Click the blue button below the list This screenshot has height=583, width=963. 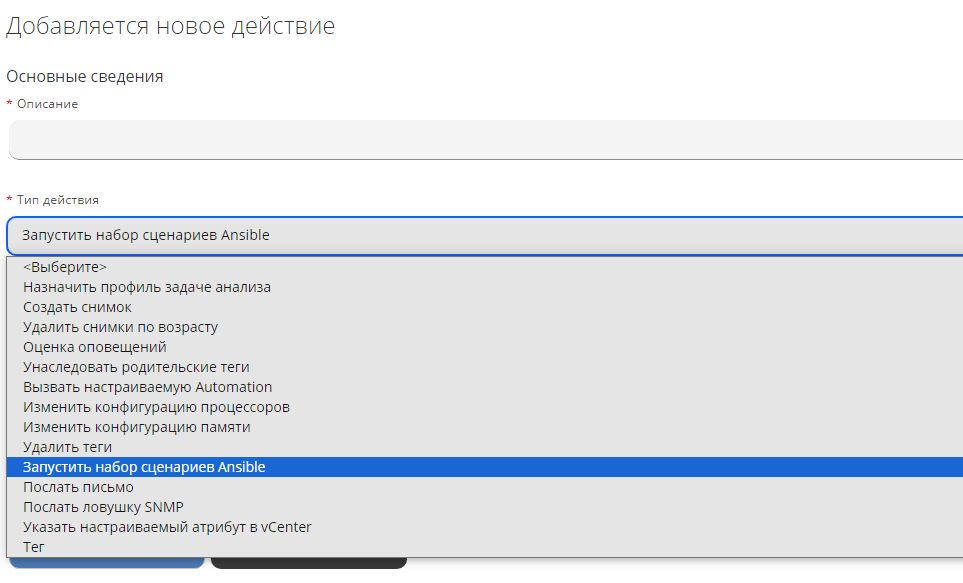[x=107, y=563]
